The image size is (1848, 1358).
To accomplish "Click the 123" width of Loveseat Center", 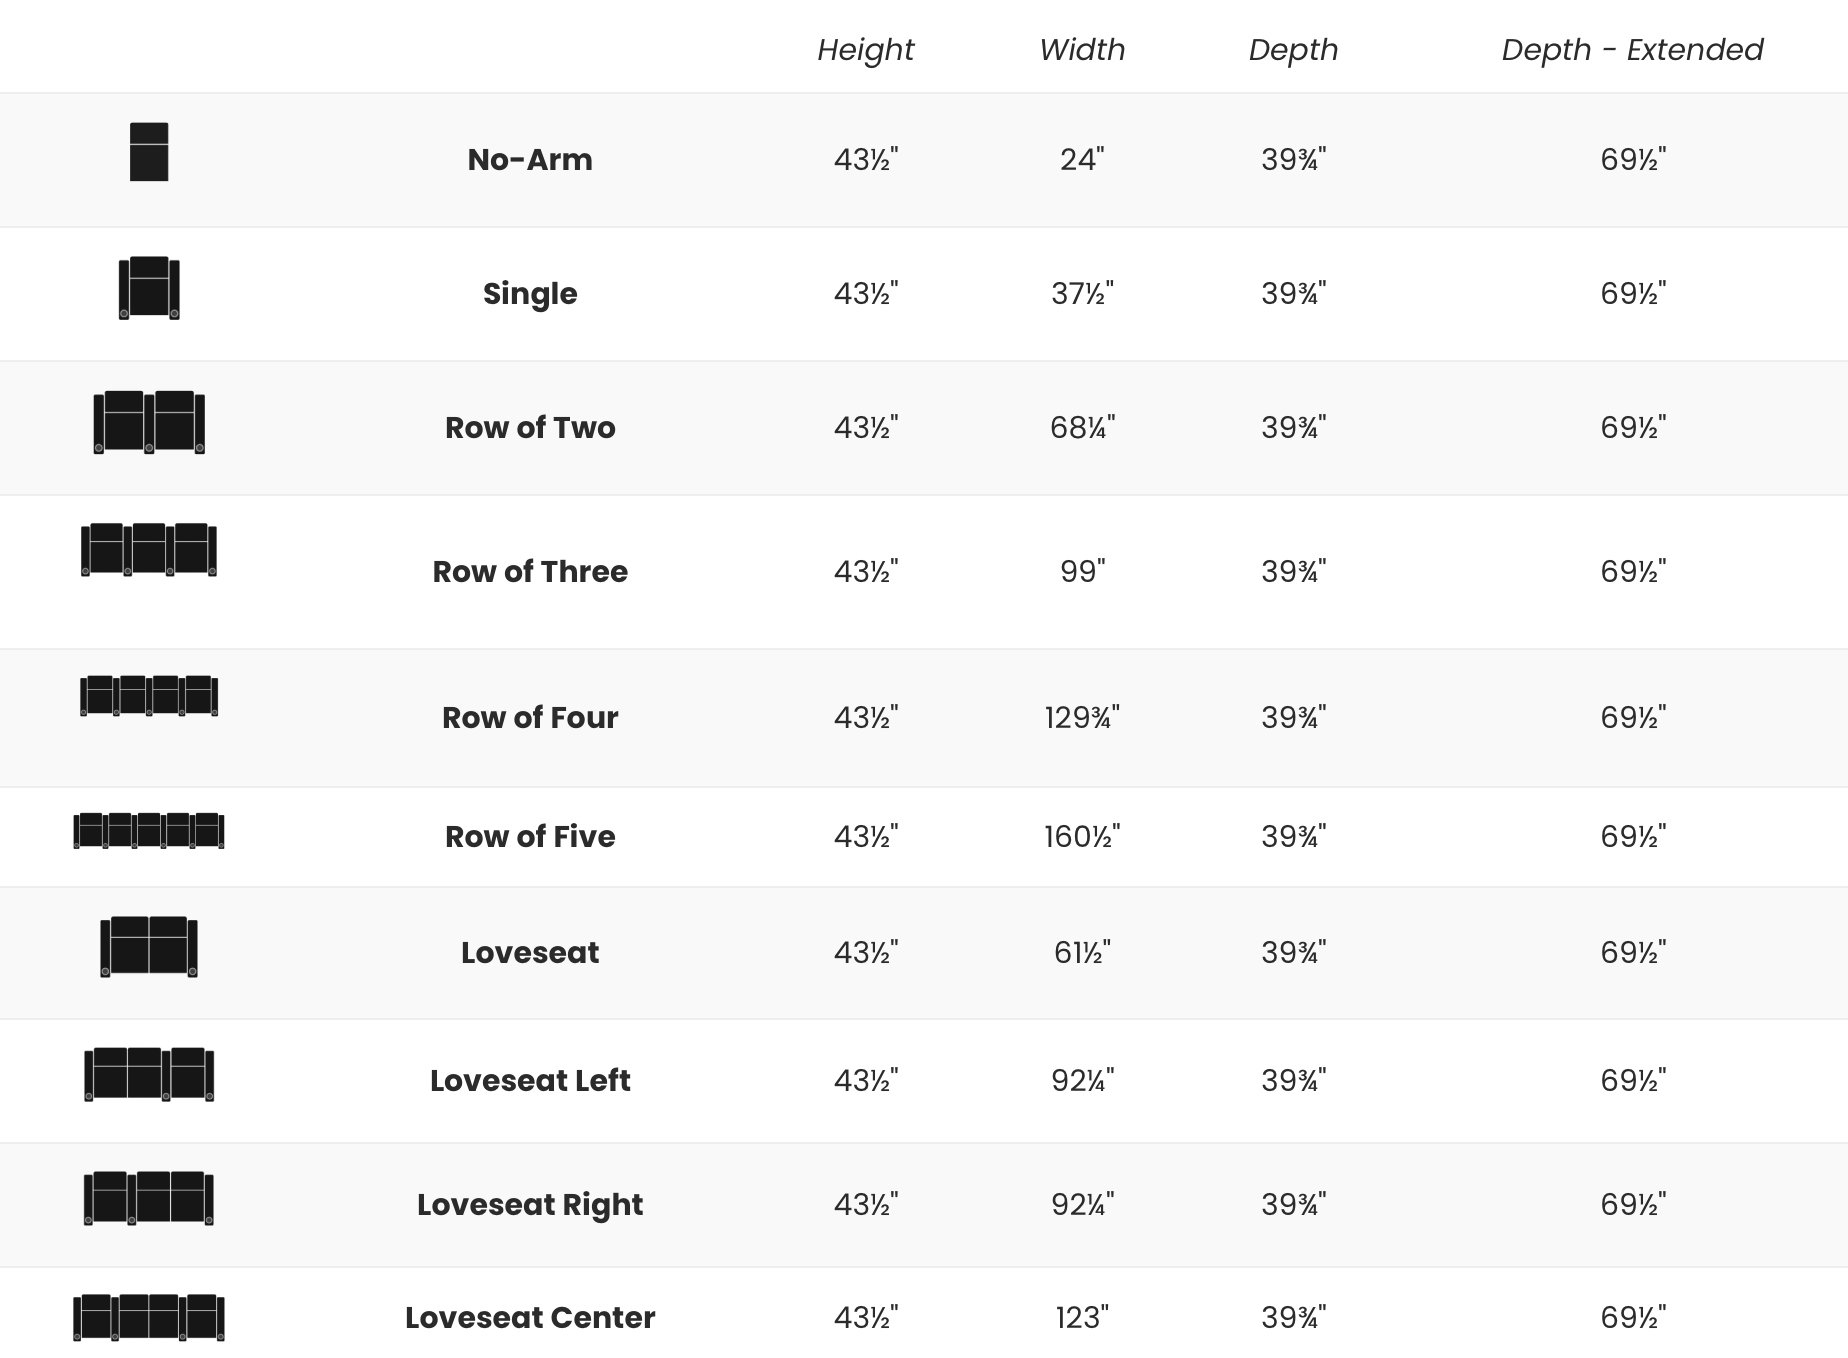I will (x=1082, y=1317).
